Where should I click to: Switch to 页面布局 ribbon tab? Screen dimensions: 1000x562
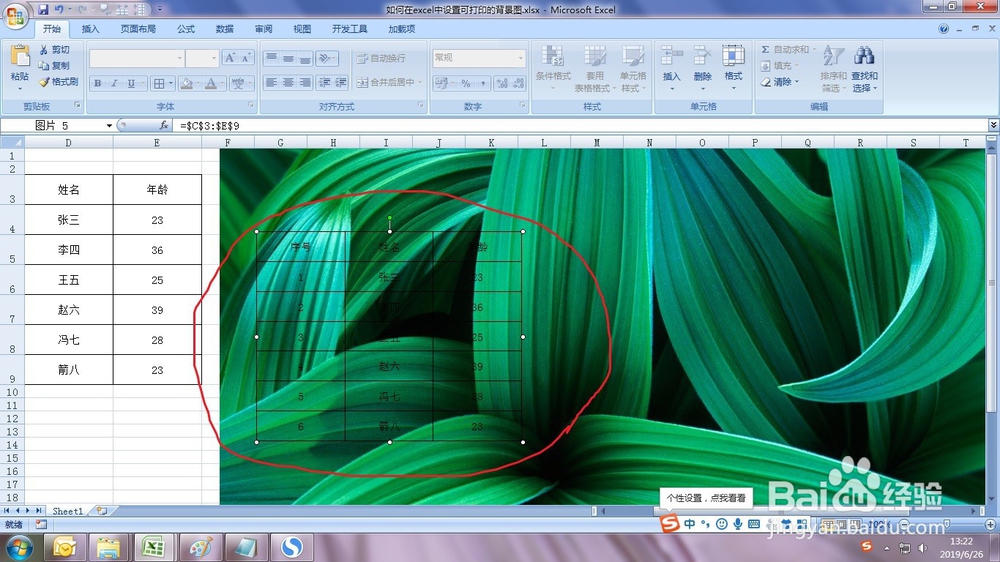click(x=138, y=29)
